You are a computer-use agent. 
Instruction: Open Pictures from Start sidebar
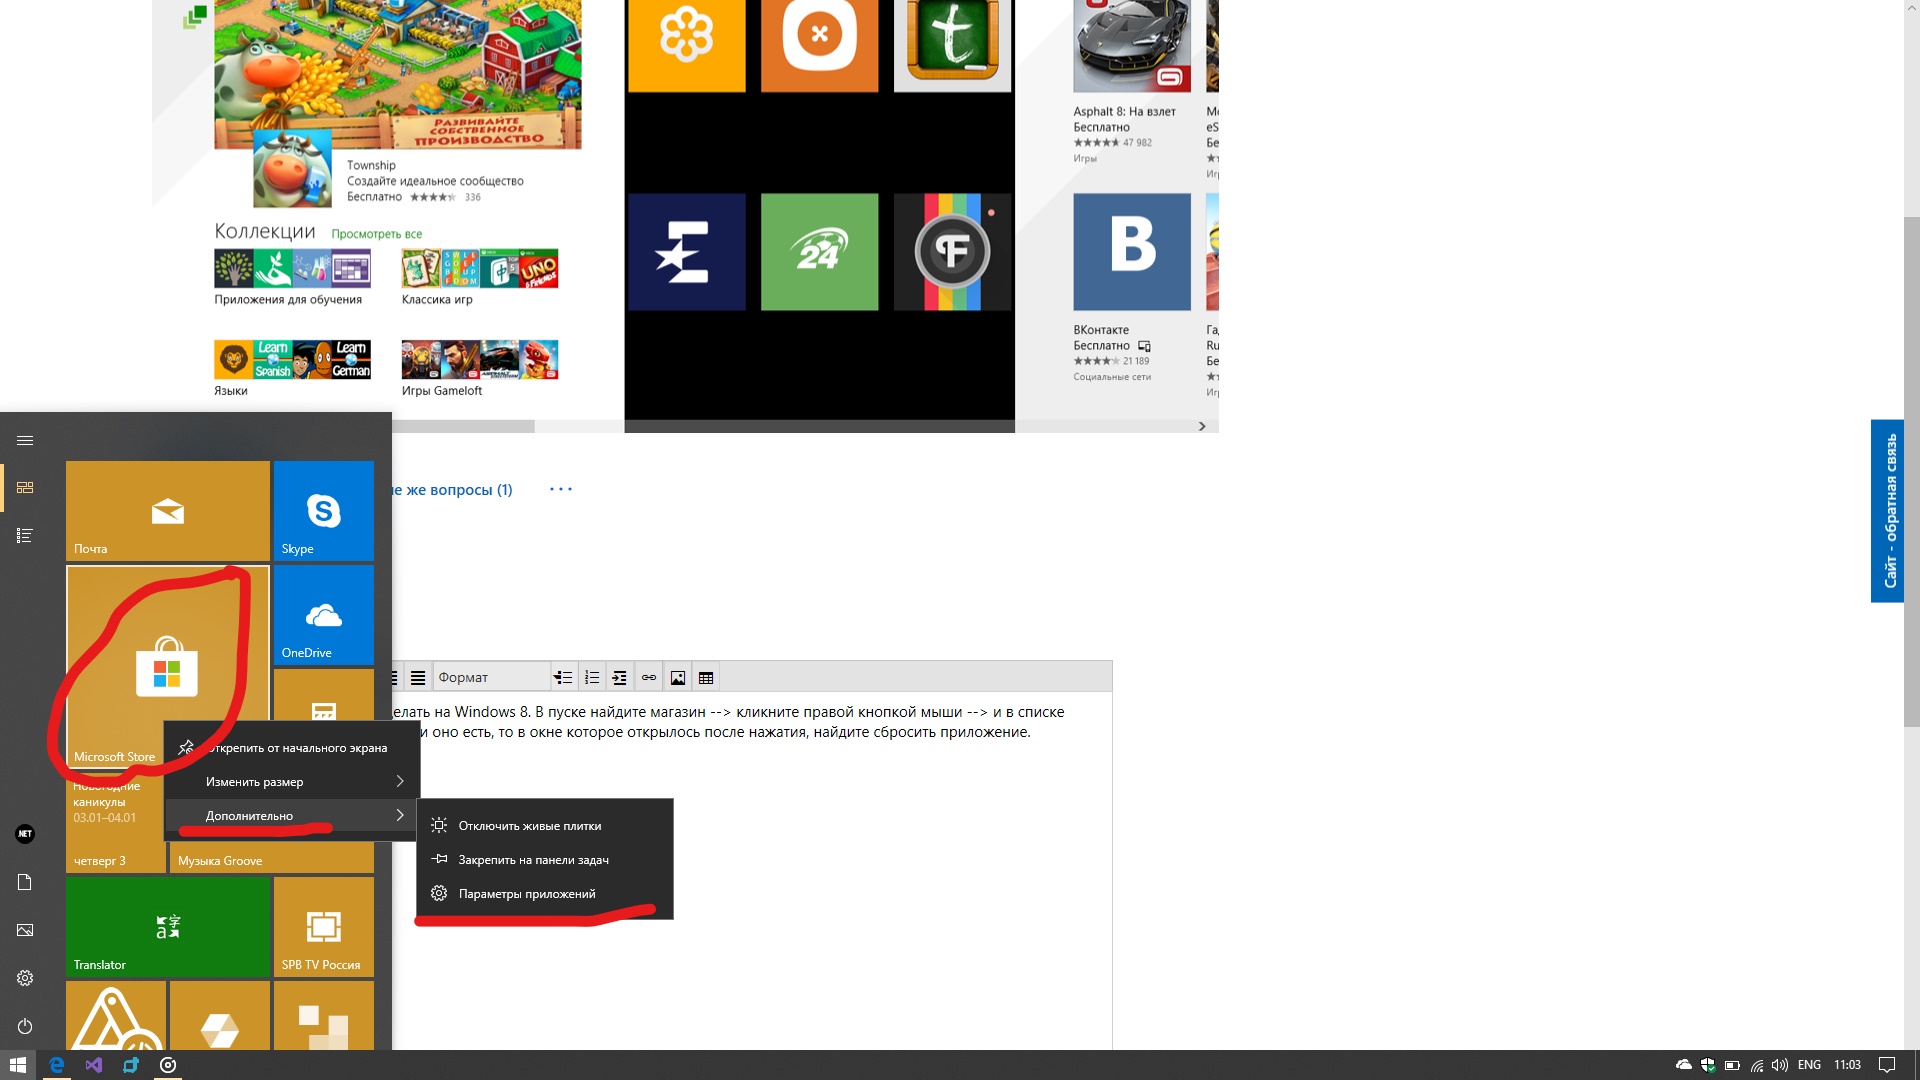click(x=25, y=930)
